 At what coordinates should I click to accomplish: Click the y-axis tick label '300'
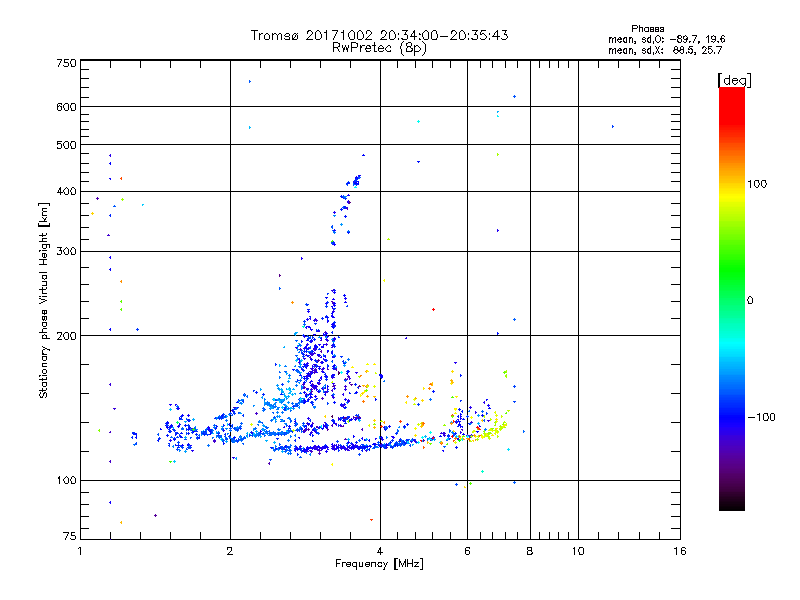(x=66, y=252)
